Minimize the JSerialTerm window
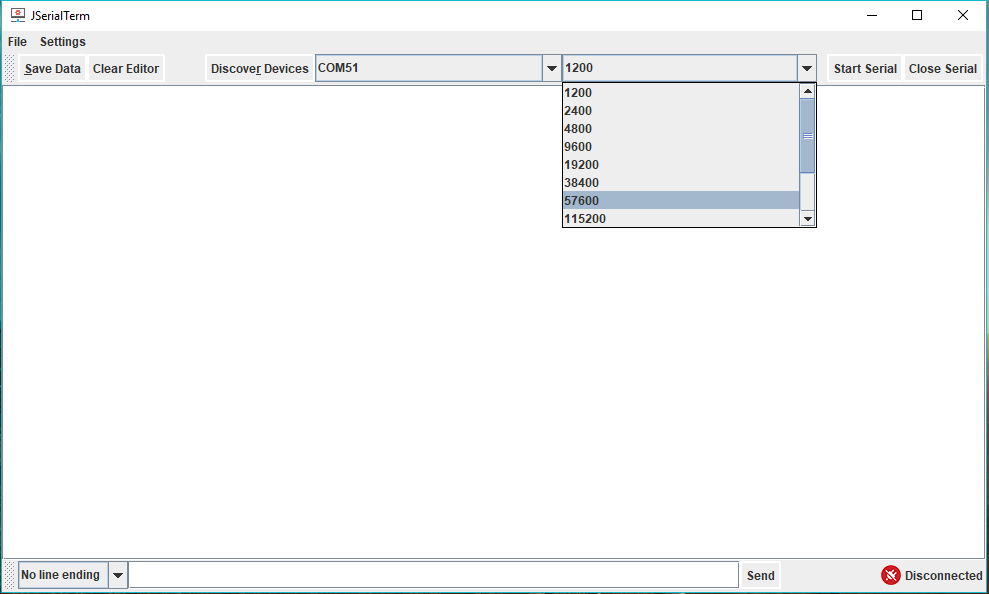 click(872, 15)
